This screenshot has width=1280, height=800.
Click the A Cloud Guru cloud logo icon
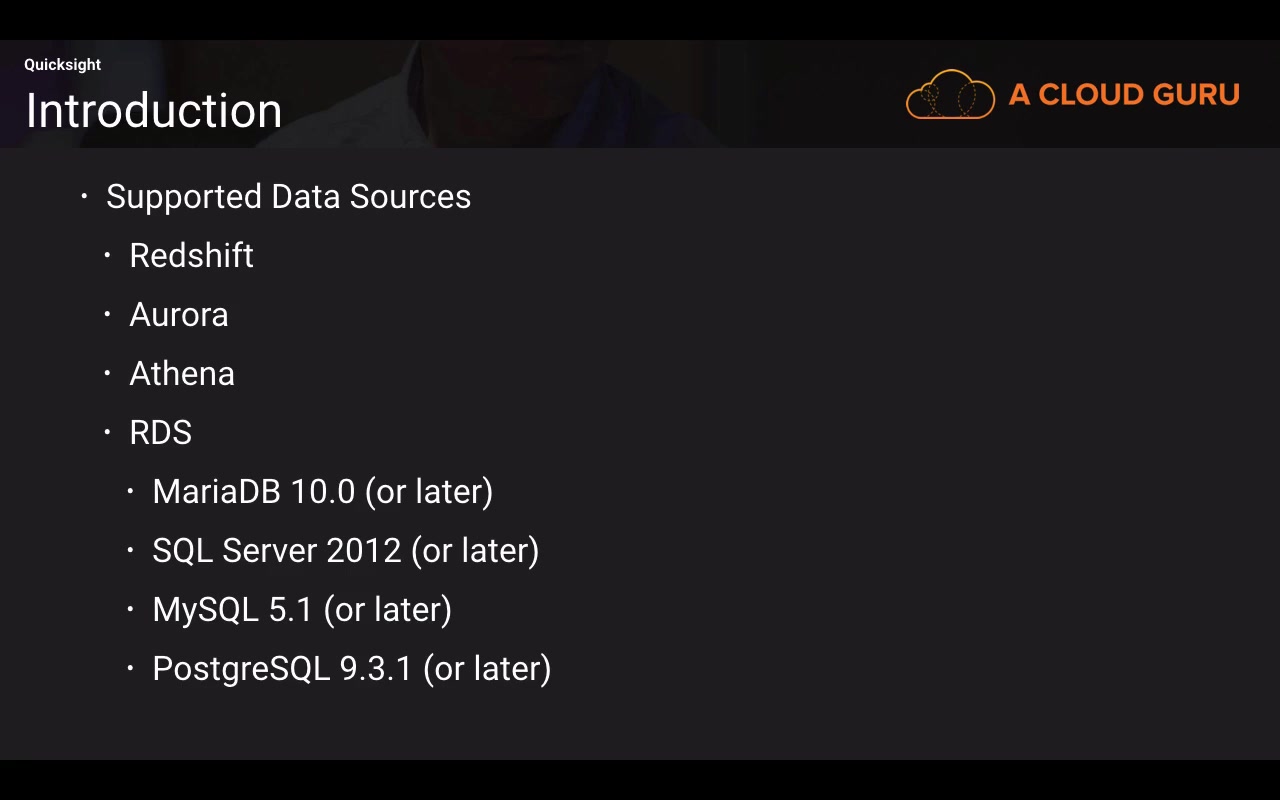point(950,95)
